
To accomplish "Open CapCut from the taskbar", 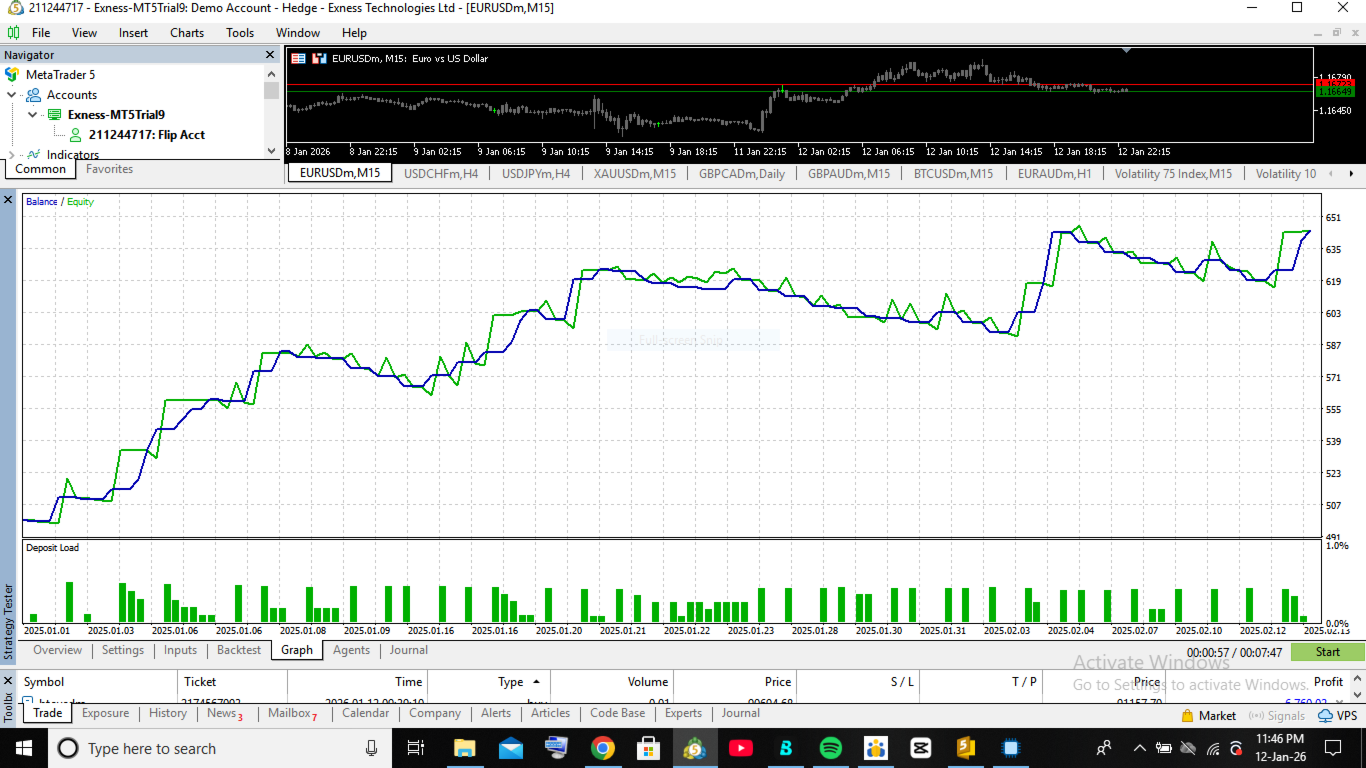I will 921,748.
